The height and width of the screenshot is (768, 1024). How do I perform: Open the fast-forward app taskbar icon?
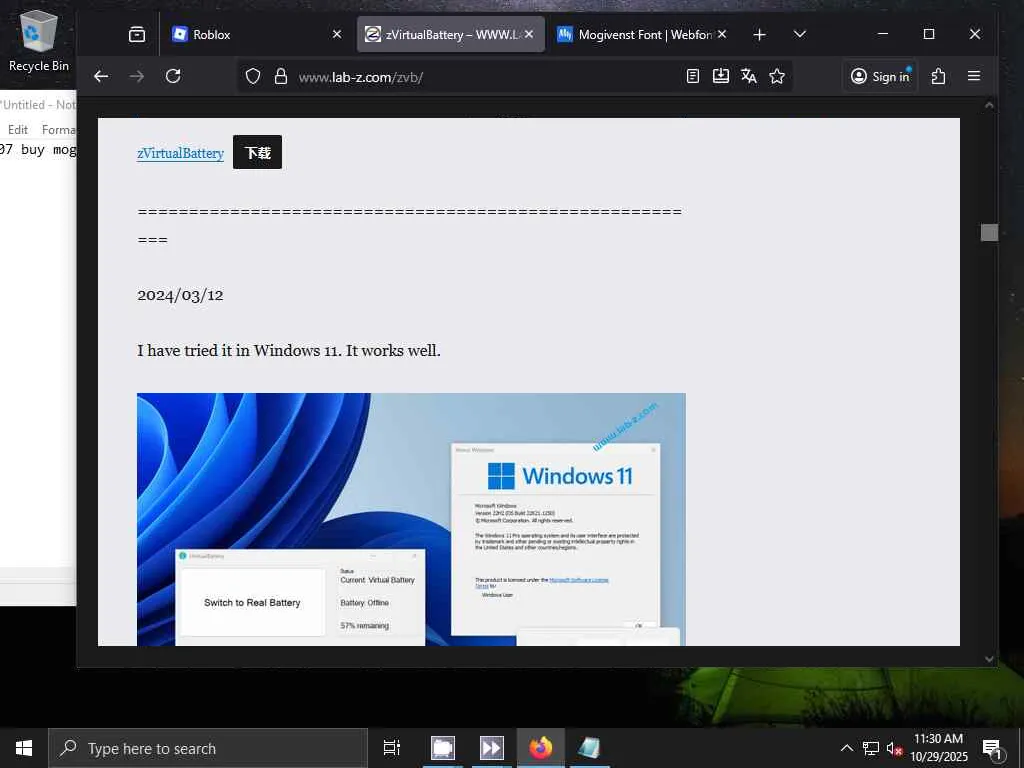491,748
